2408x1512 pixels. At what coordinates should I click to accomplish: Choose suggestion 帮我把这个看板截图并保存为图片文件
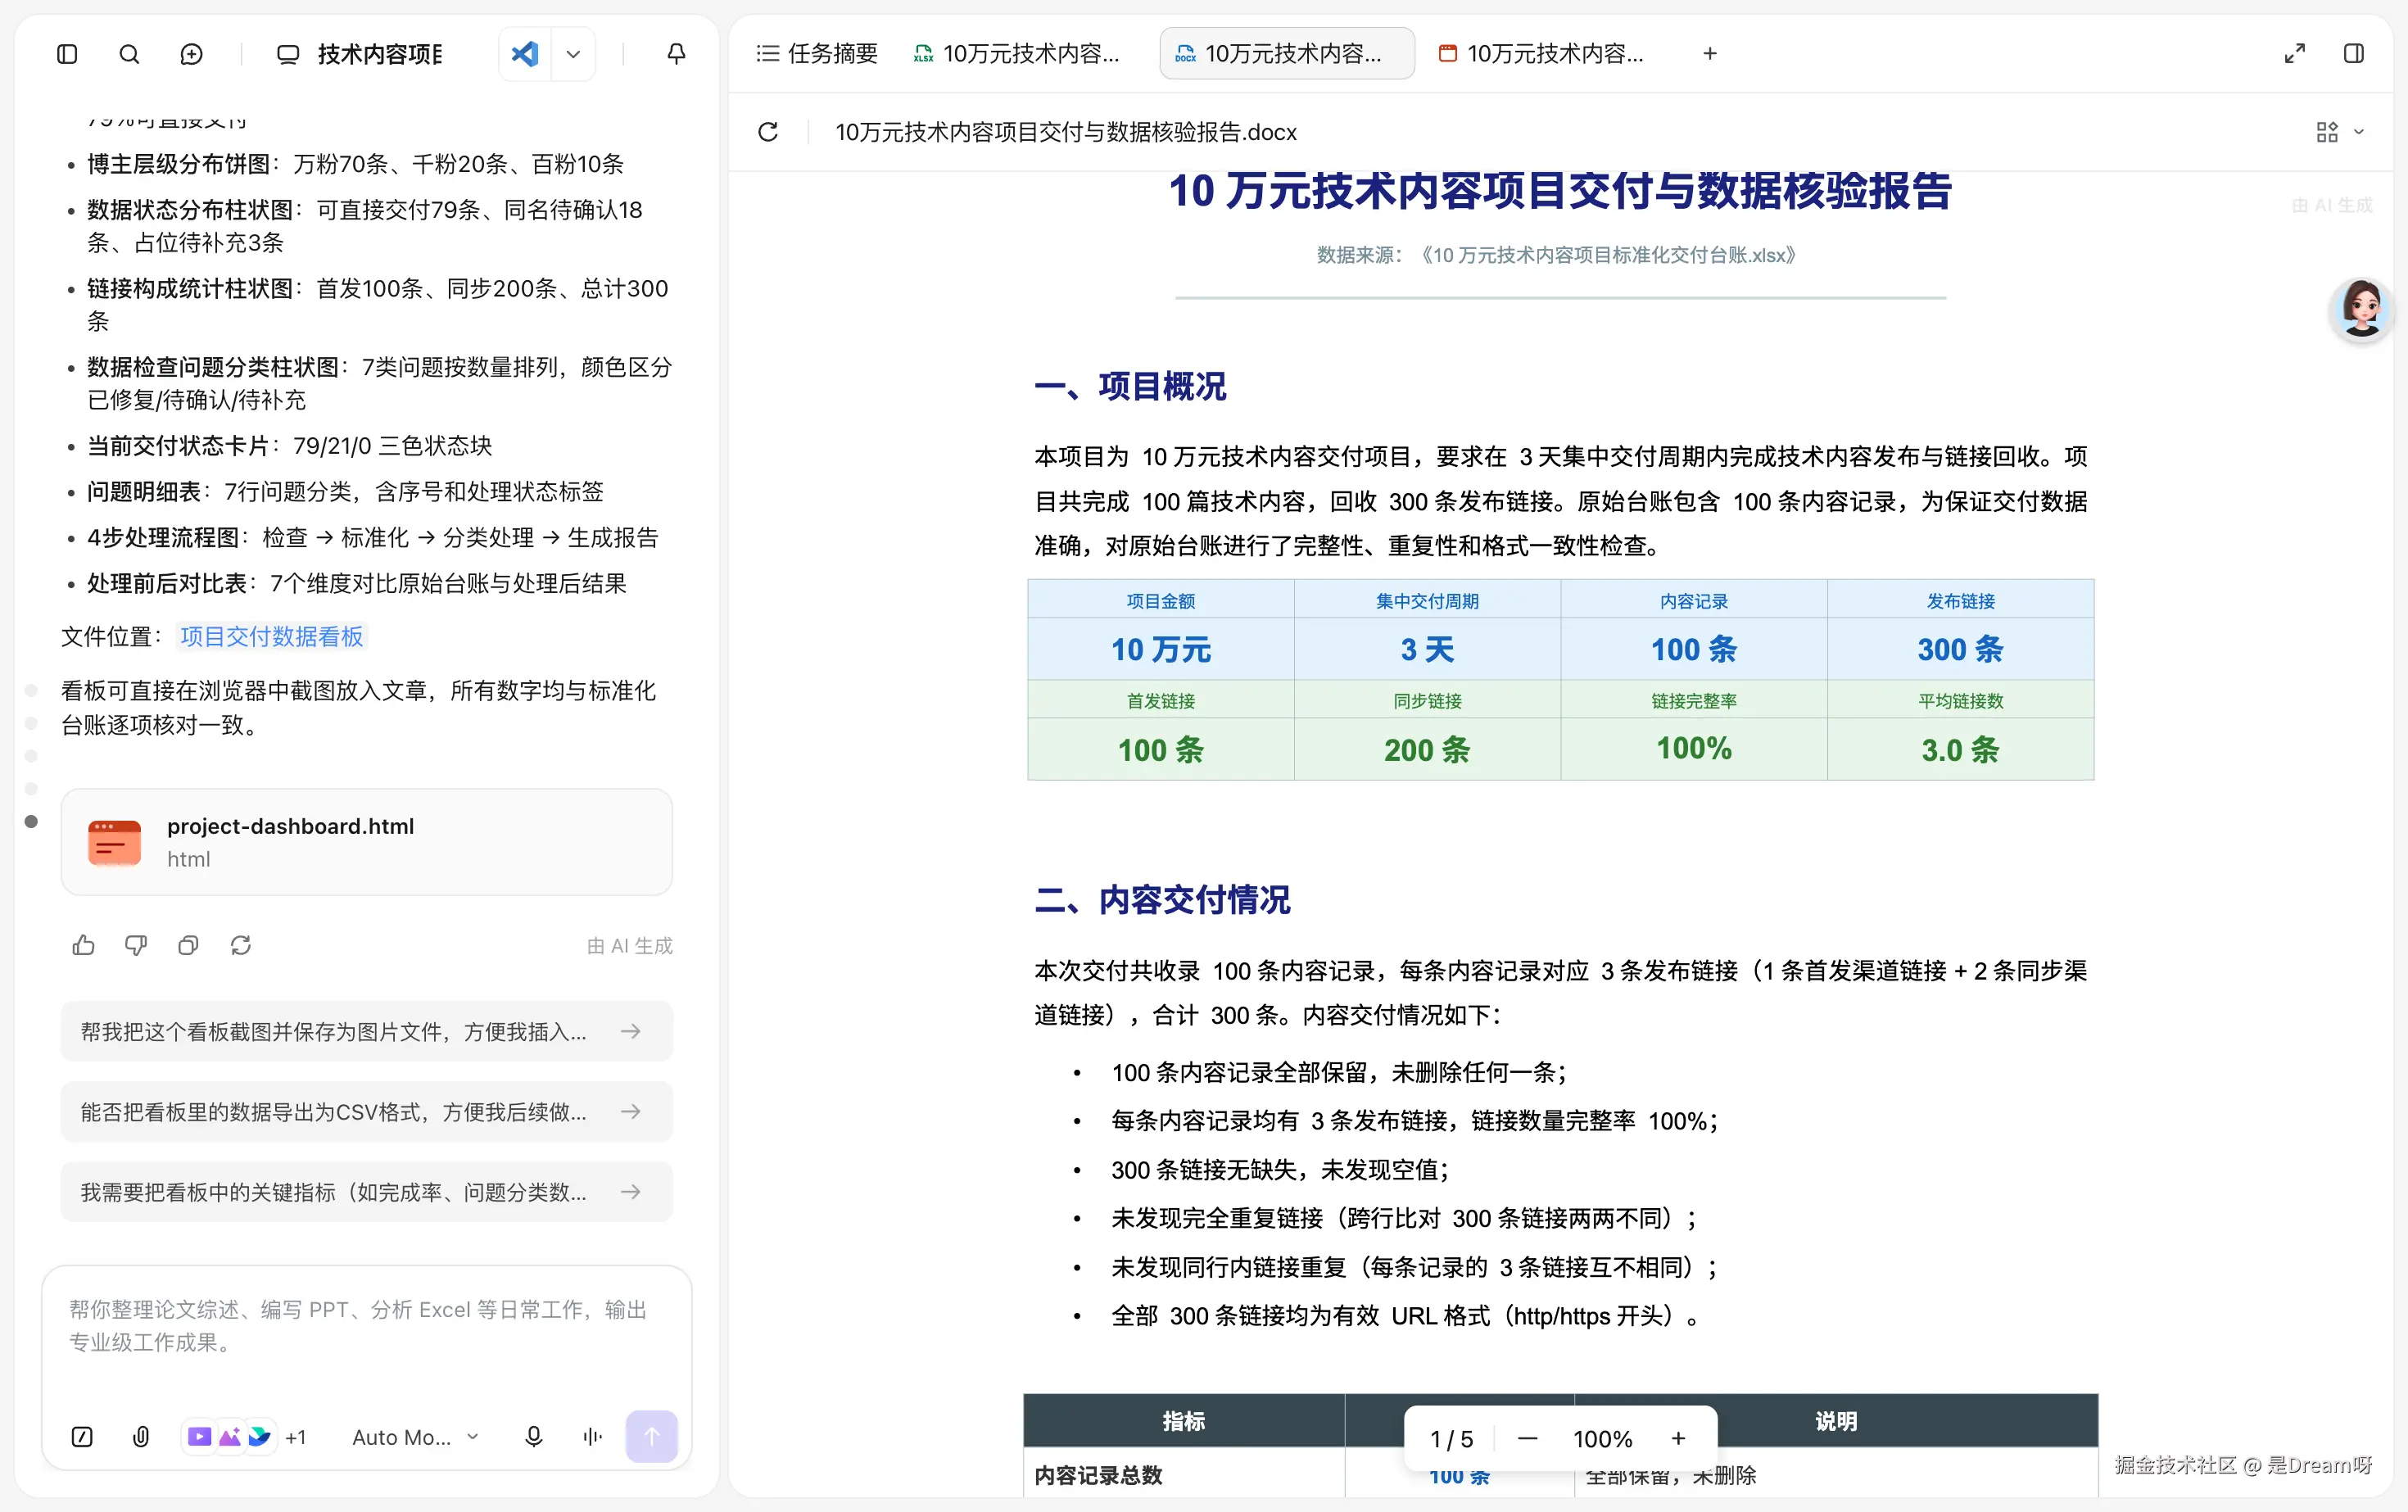click(366, 1032)
